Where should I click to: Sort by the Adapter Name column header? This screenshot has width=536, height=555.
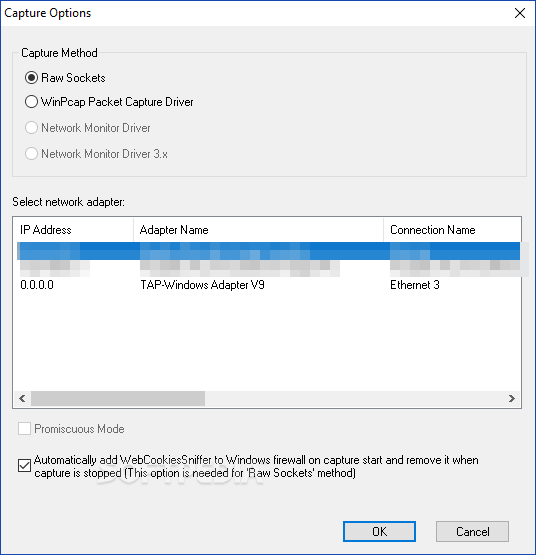[258, 230]
